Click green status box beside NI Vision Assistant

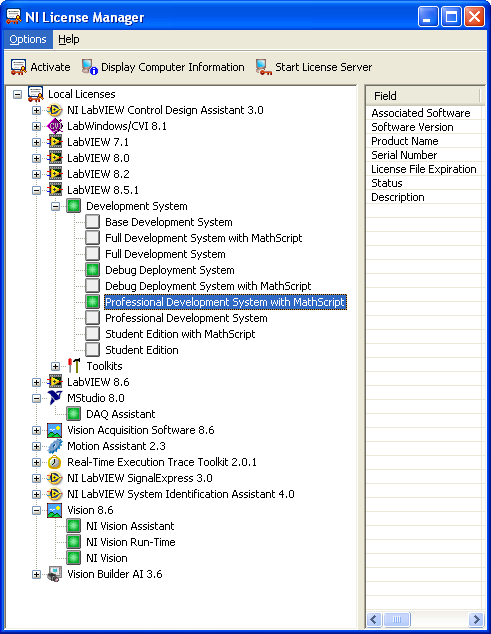pyautogui.click(x=74, y=526)
